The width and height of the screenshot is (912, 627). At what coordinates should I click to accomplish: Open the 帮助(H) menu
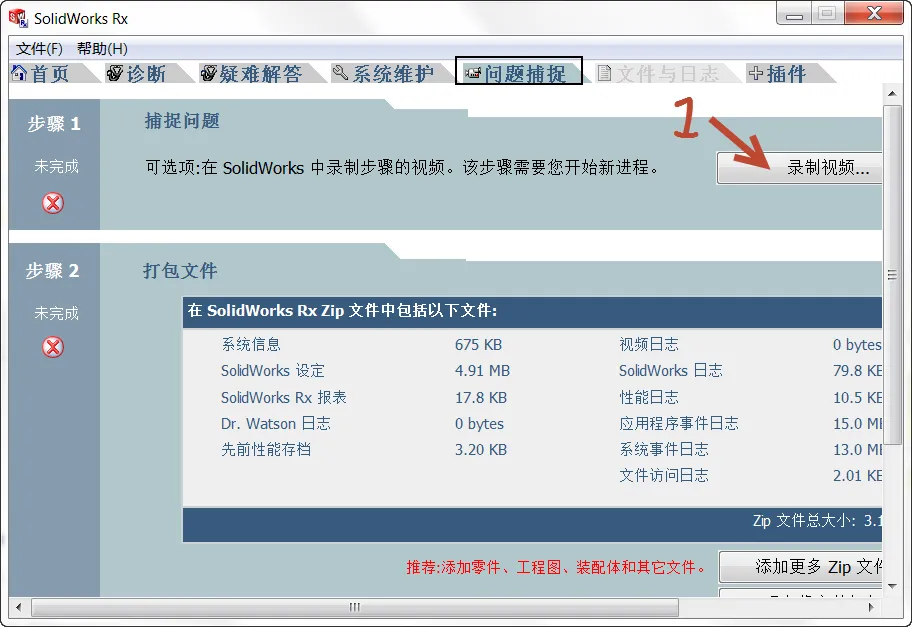point(102,49)
